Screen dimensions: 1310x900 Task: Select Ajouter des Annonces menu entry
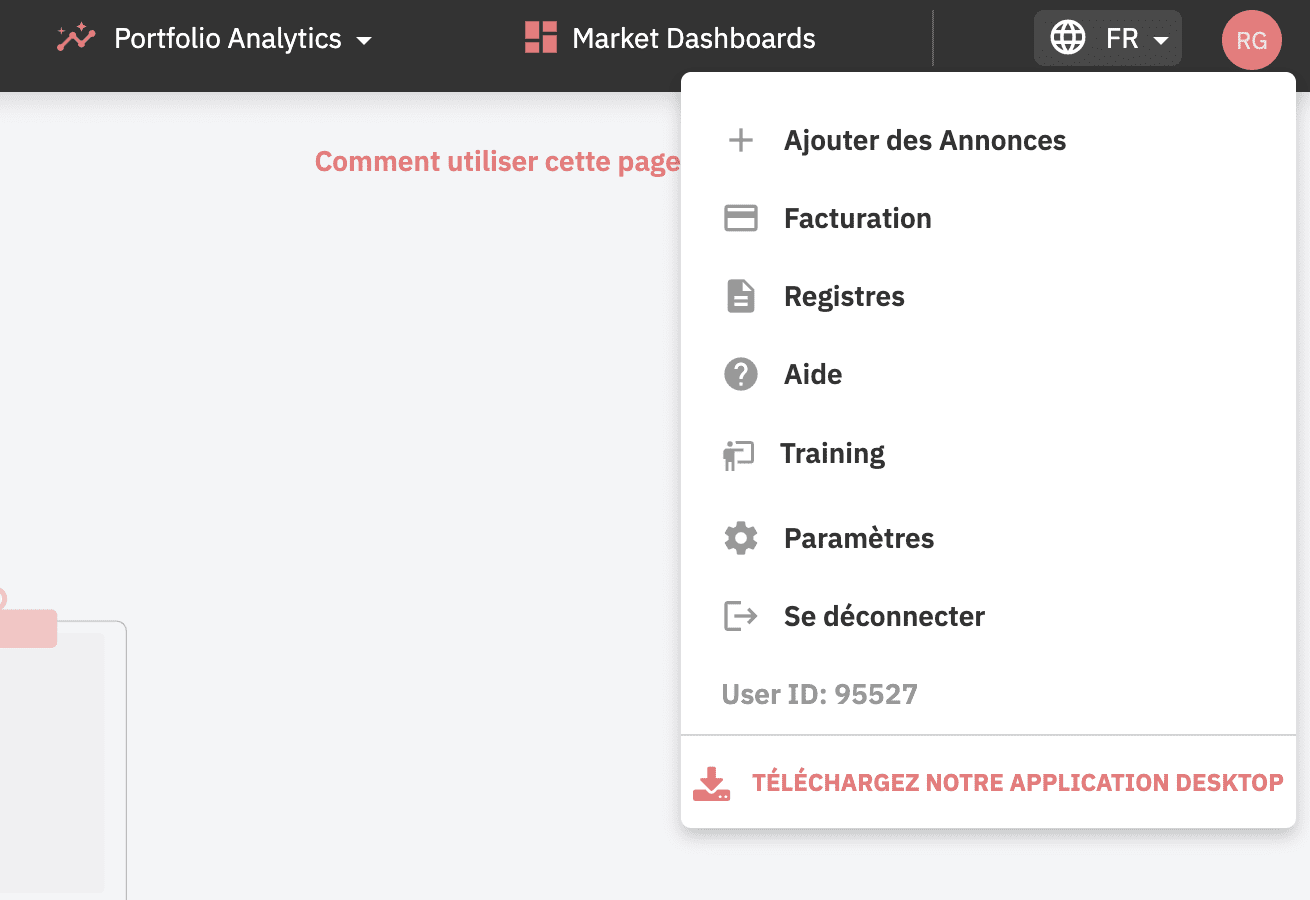[925, 140]
